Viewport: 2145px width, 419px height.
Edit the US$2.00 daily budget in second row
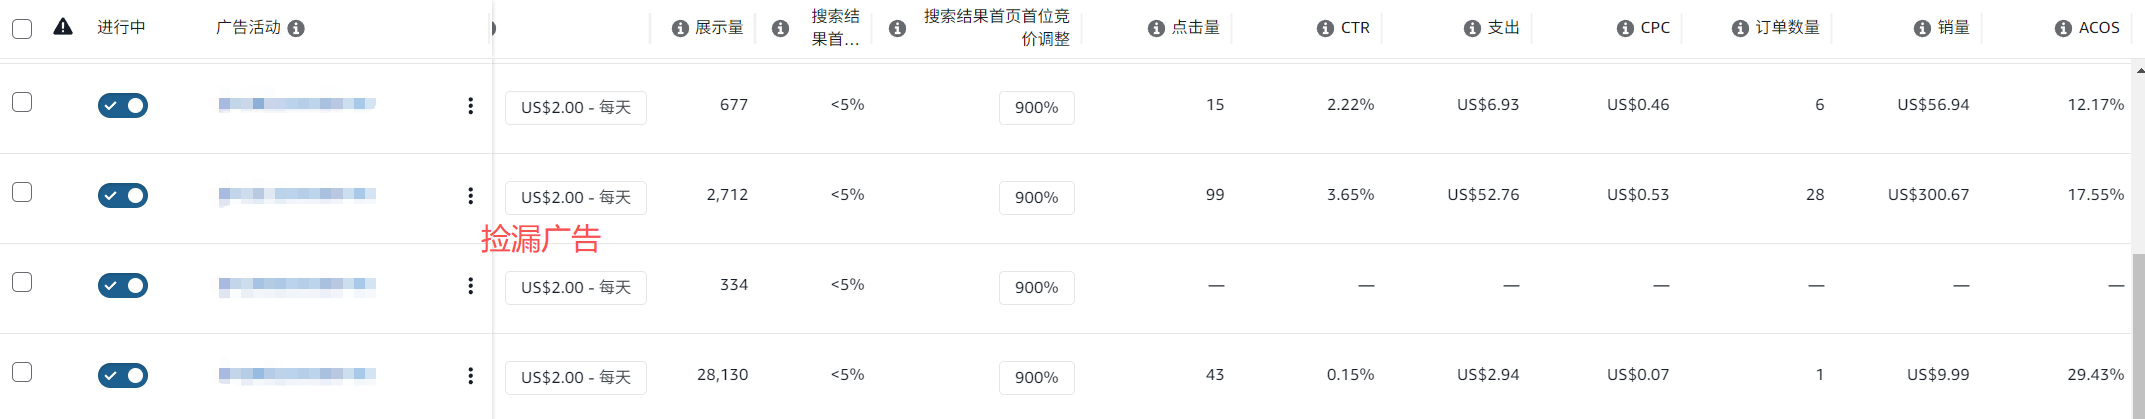[575, 198]
